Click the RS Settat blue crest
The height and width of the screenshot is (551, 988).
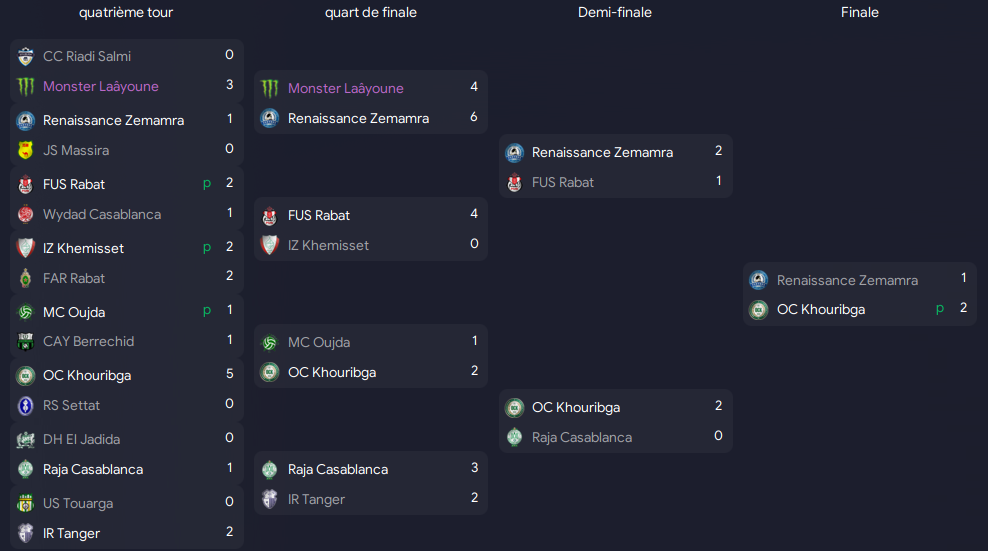click(x=25, y=405)
